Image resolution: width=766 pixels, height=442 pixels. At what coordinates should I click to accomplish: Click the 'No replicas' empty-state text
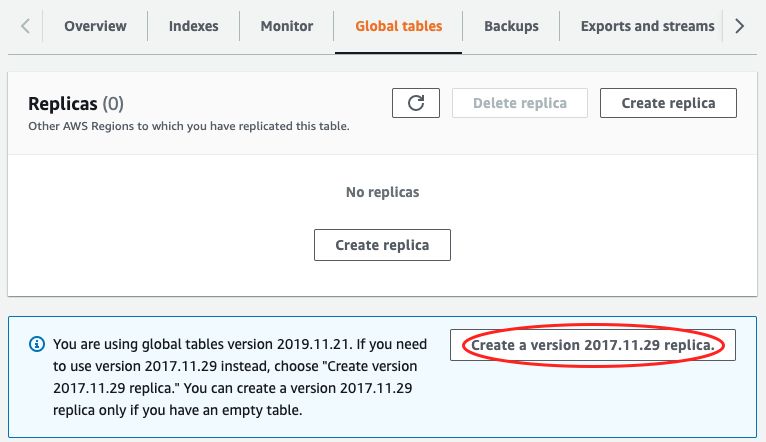[382, 192]
